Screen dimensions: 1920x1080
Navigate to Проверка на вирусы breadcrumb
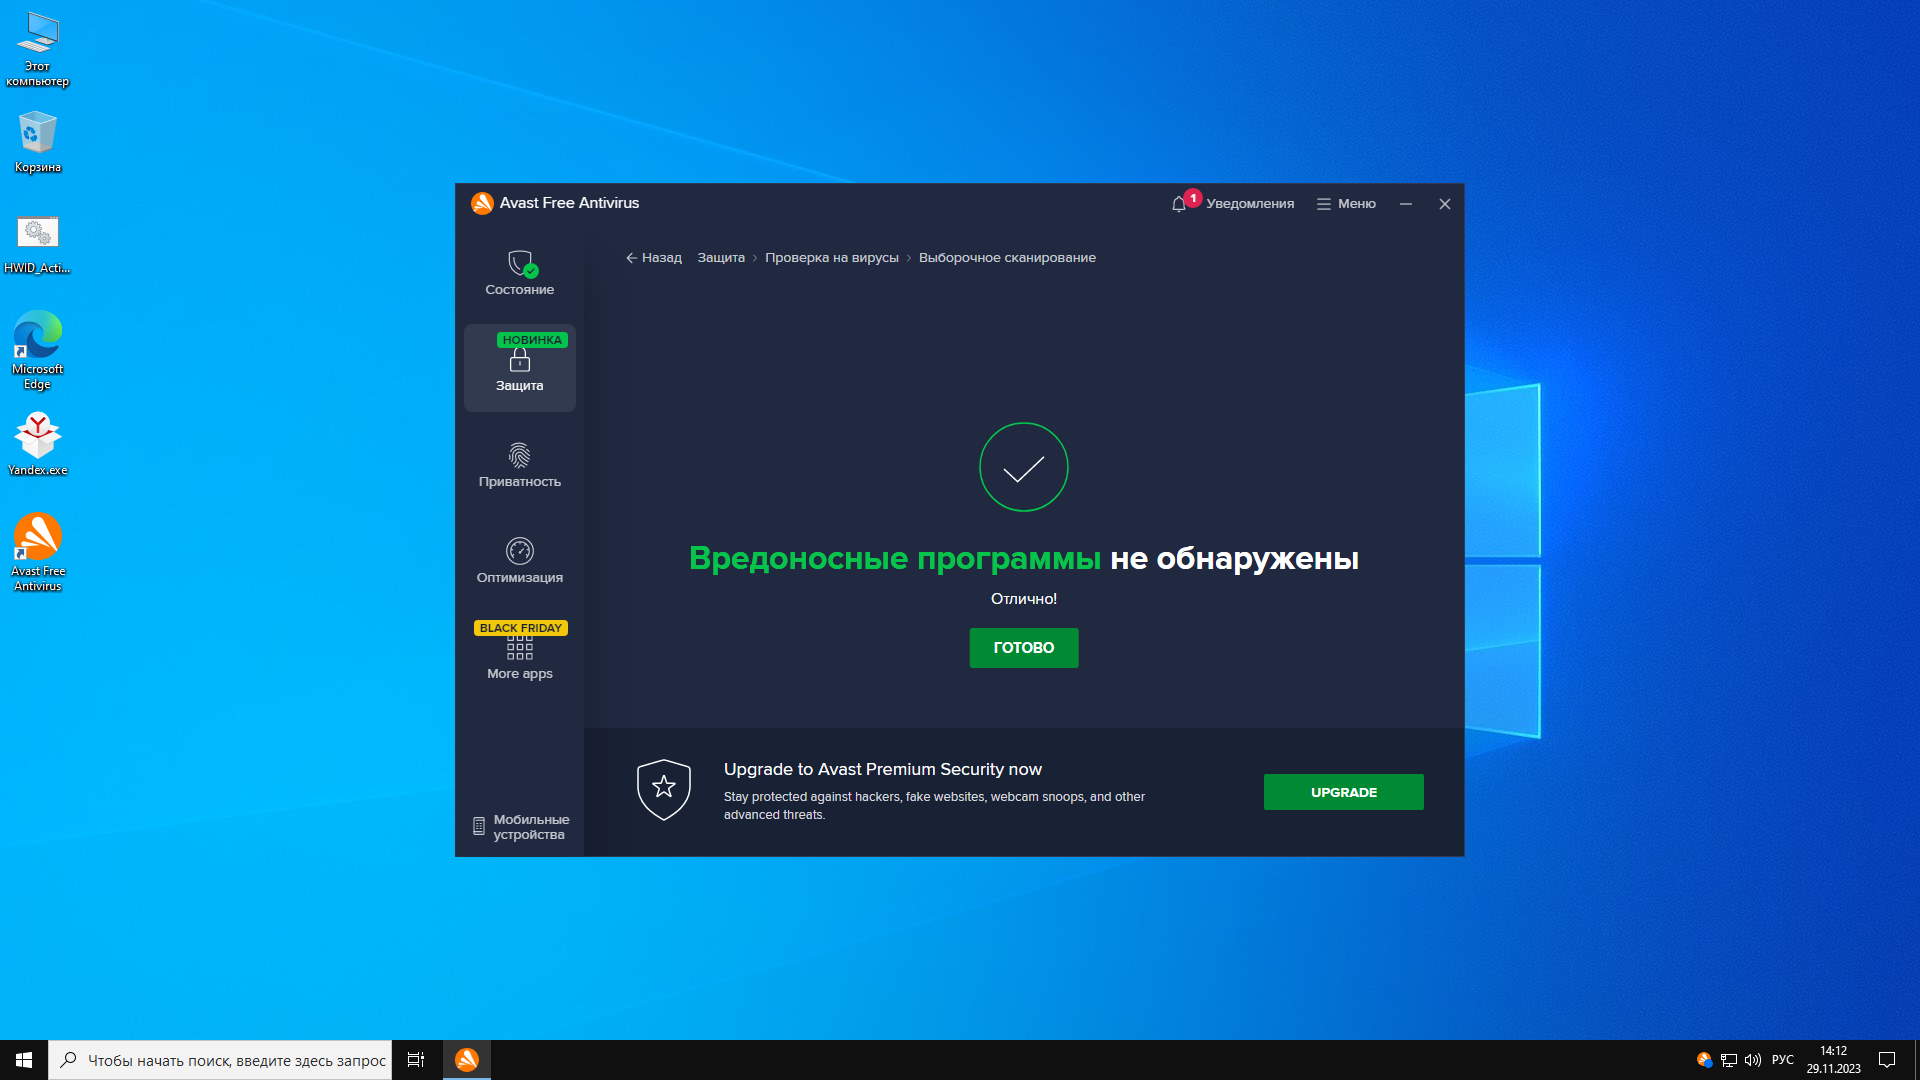[831, 258]
